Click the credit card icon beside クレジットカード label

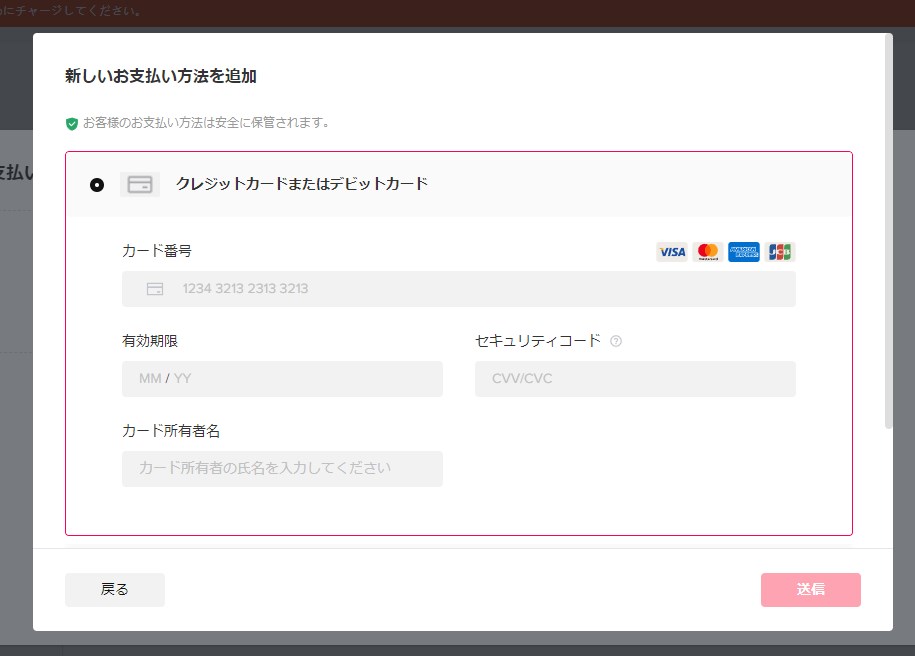point(140,185)
